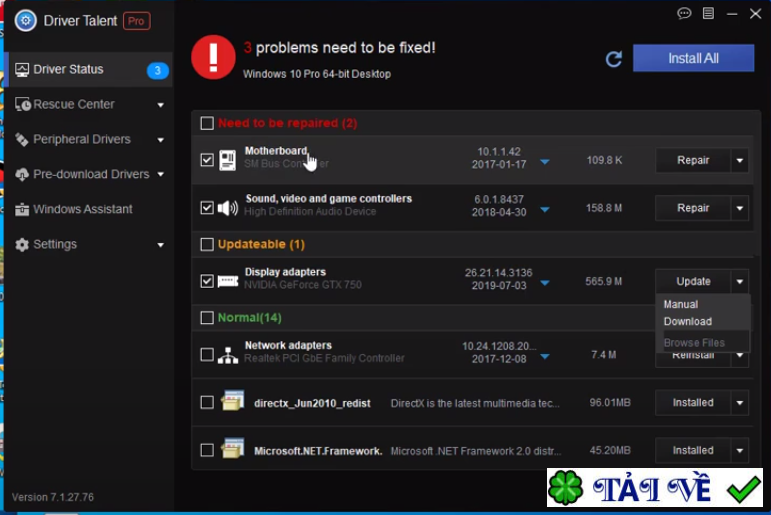
Task: Click Repair for High Definition Audio Device
Action: (692, 208)
